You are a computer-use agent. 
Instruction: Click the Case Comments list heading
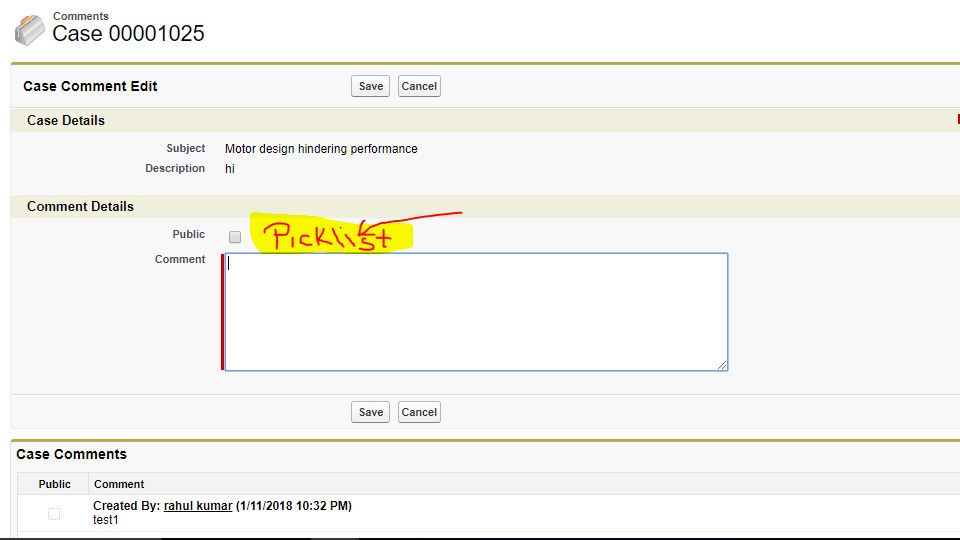tap(71, 454)
